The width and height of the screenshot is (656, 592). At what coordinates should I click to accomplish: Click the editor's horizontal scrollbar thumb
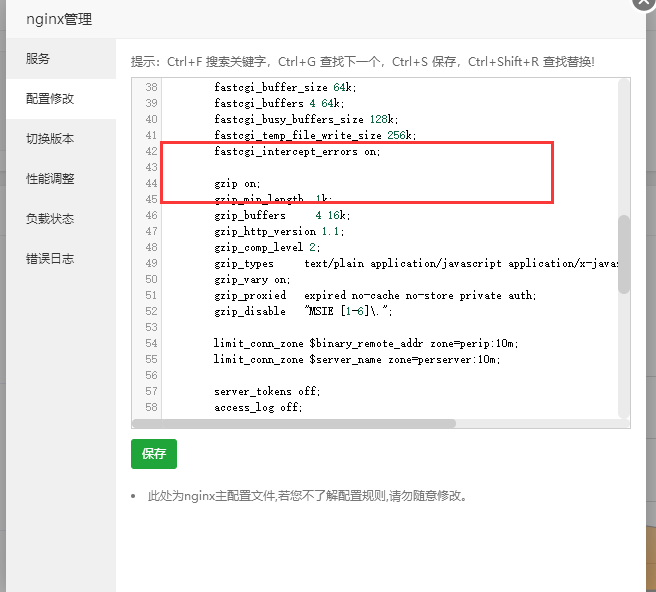tap(294, 423)
